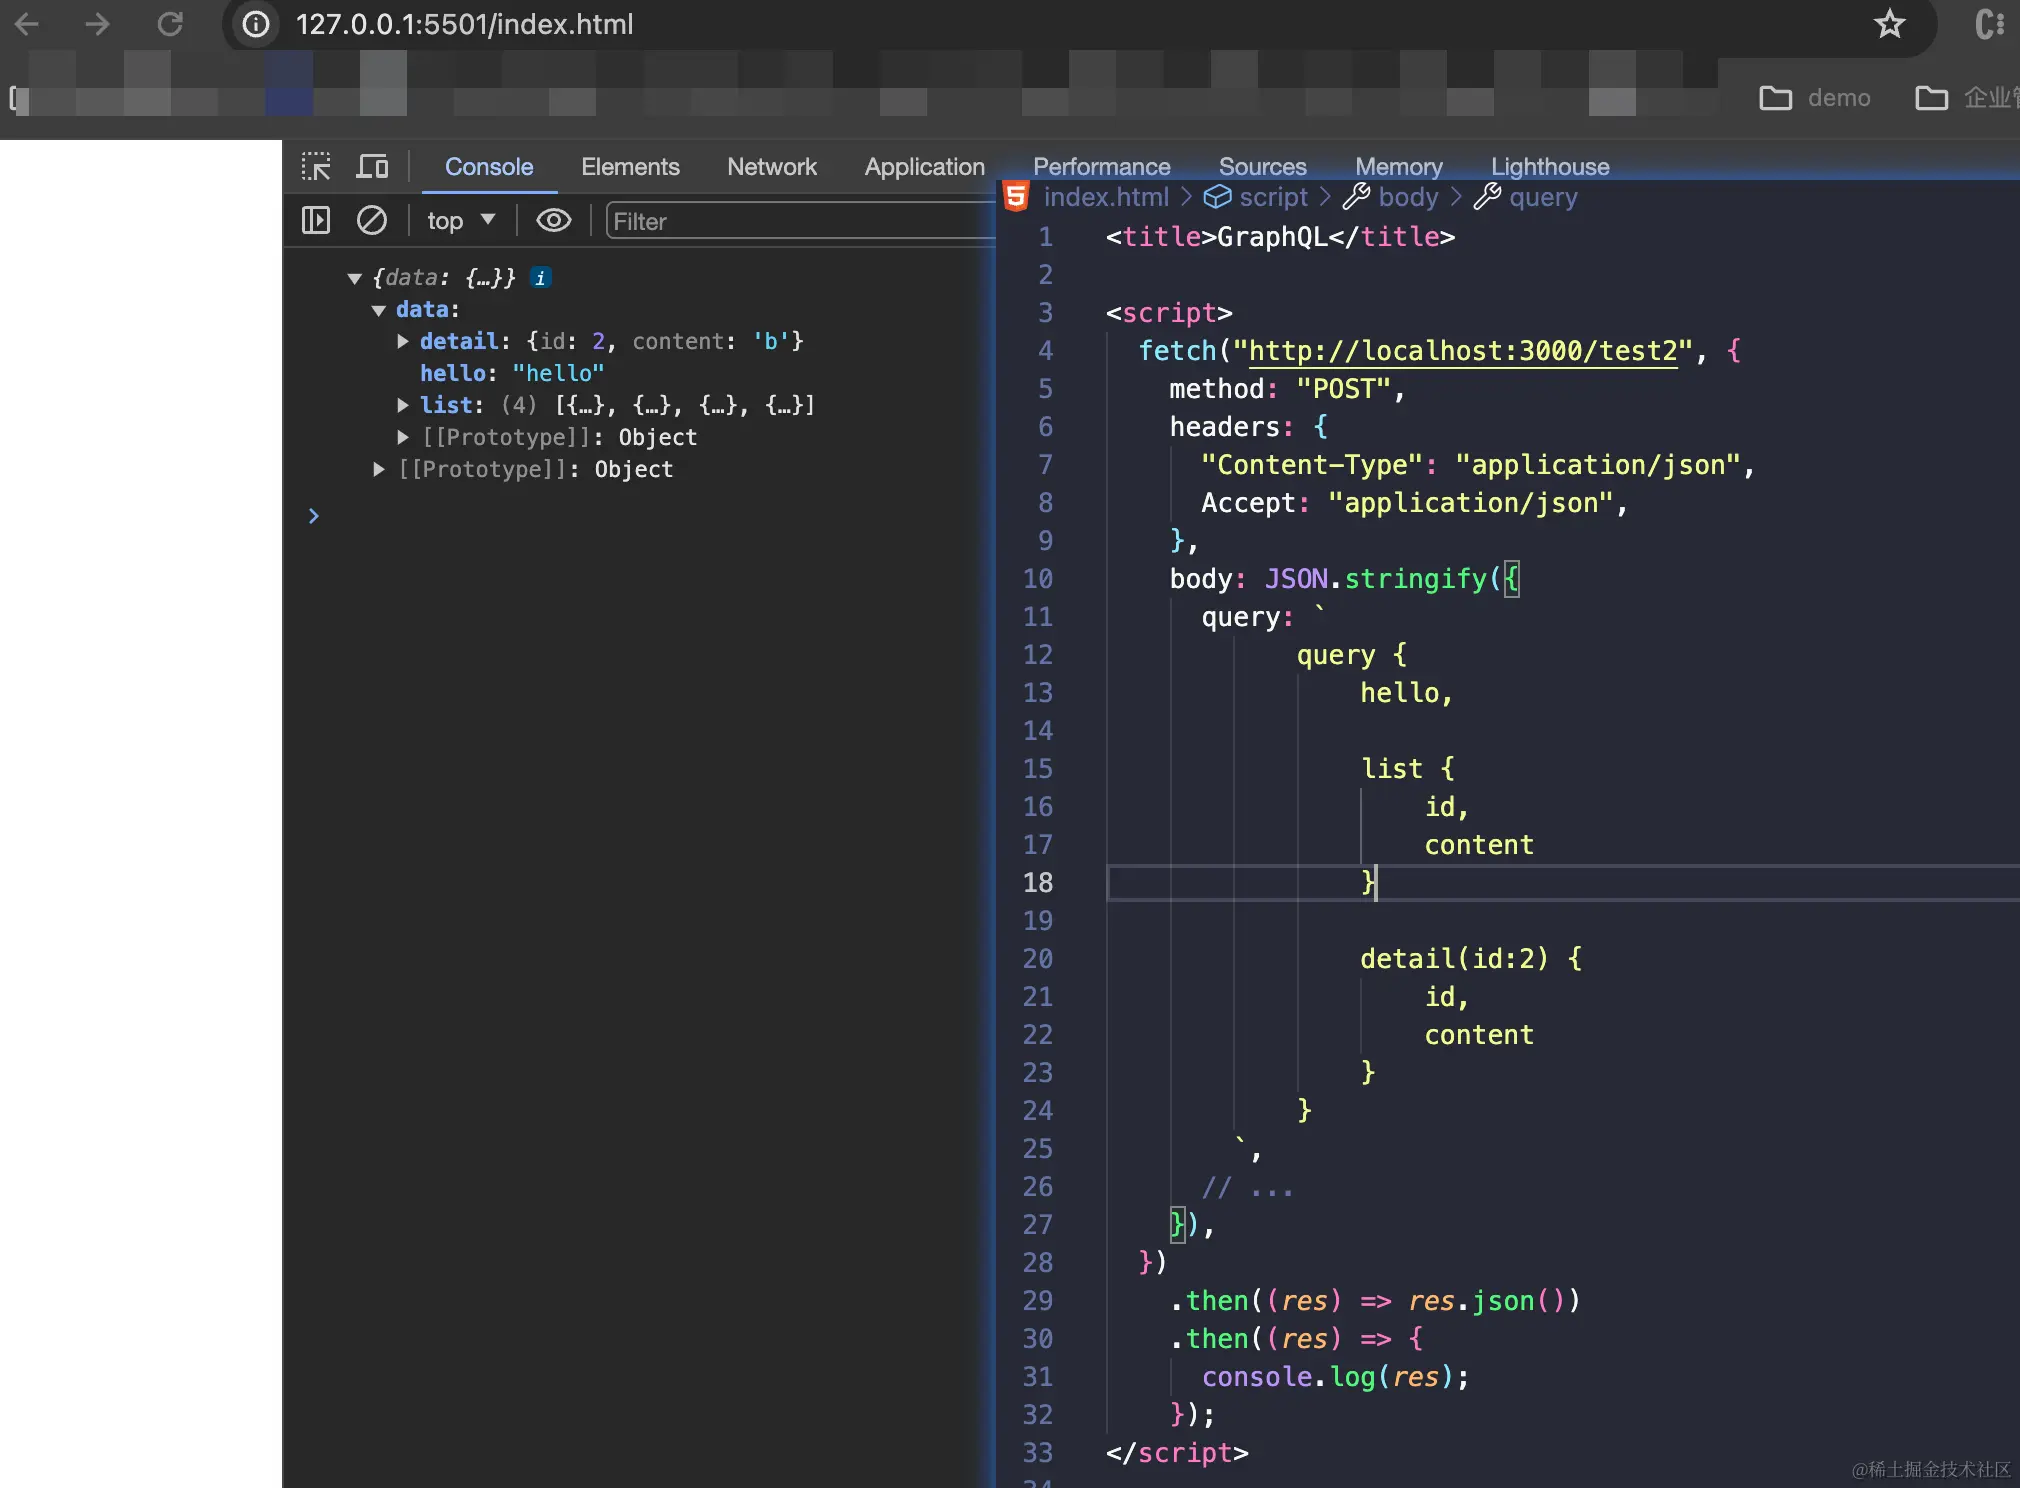Open the Network tab
This screenshot has height=1488, width=2020.
click(772, 167)
